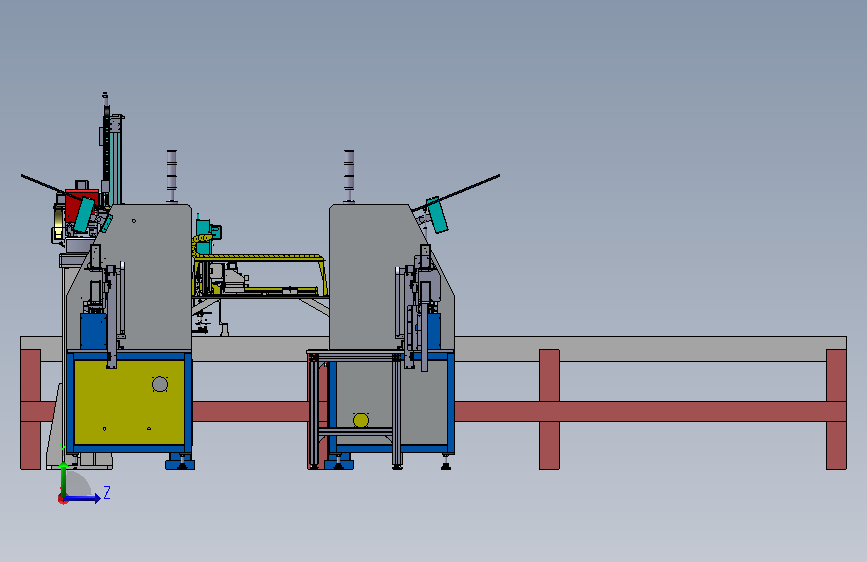The image size is (867, 562).
Task: Click the blue Z axis arrow of the triad
Action: coord(84,498)
